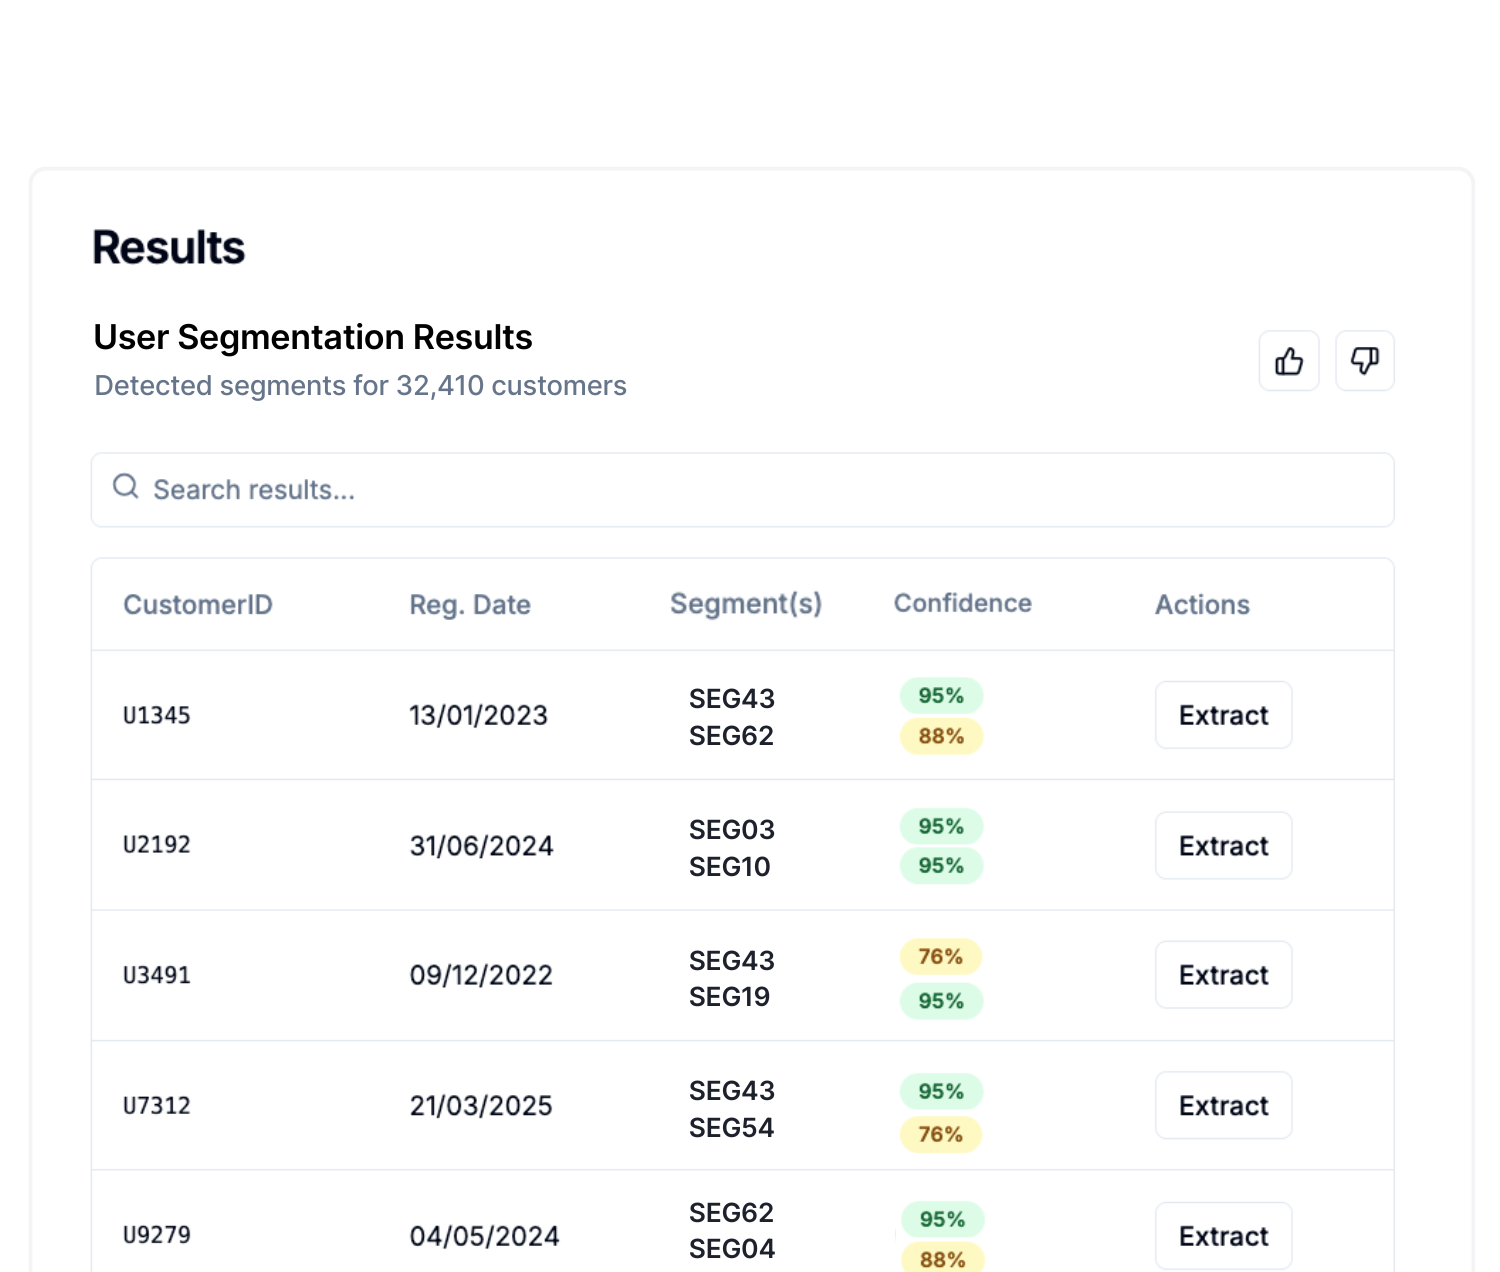Click the 95% badge beside SEG19
The height and width of the screenshot is (1272, 1500).
pos(940,1000)
